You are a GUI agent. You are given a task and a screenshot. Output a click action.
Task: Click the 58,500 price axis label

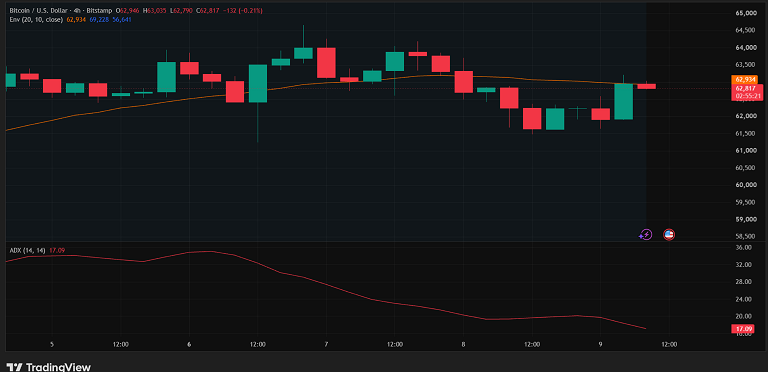click(x=745, y=236)
